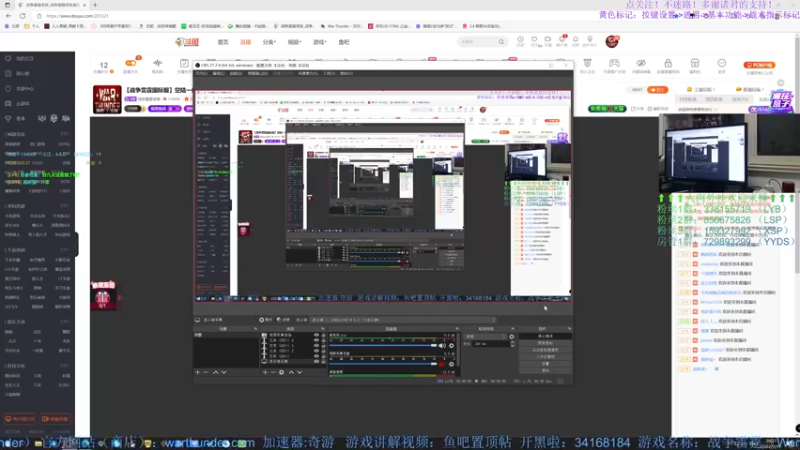
Task: Open source properties gear in Sources panel
Action: pos(282,372)
